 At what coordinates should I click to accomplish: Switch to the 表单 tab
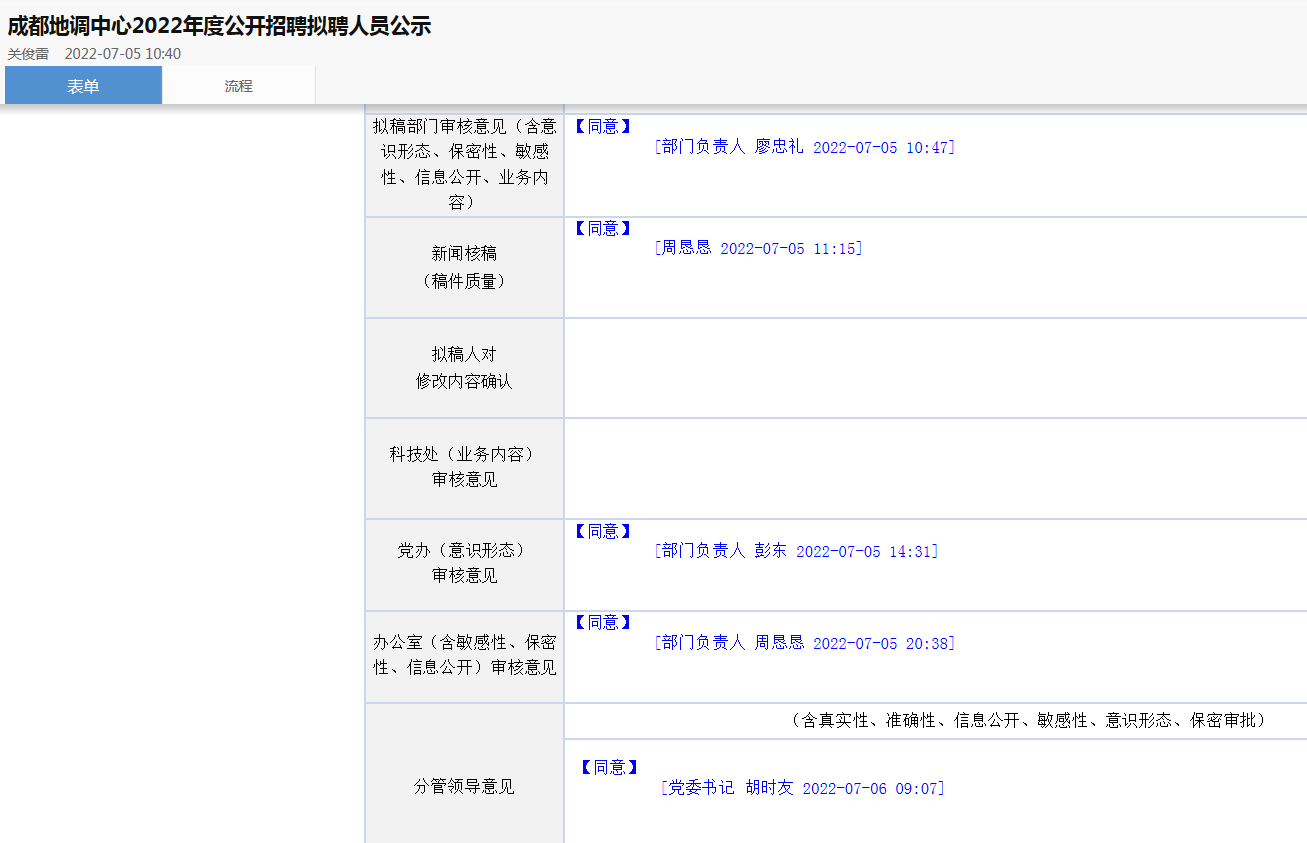(83, 86)
